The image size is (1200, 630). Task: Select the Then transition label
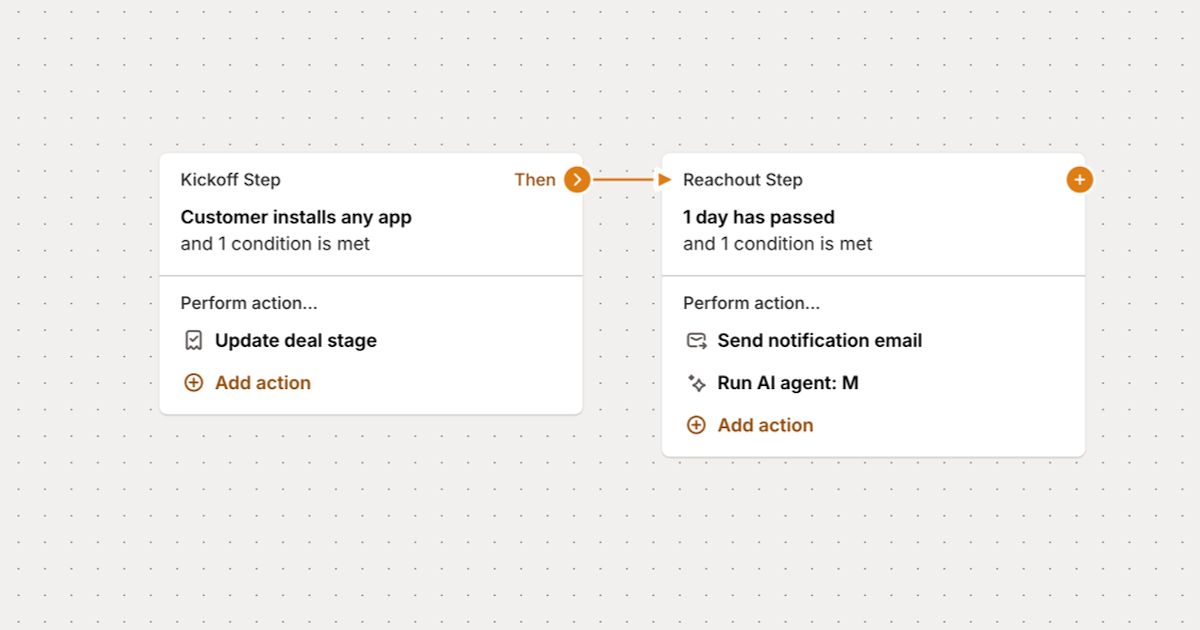pos(533,180)
